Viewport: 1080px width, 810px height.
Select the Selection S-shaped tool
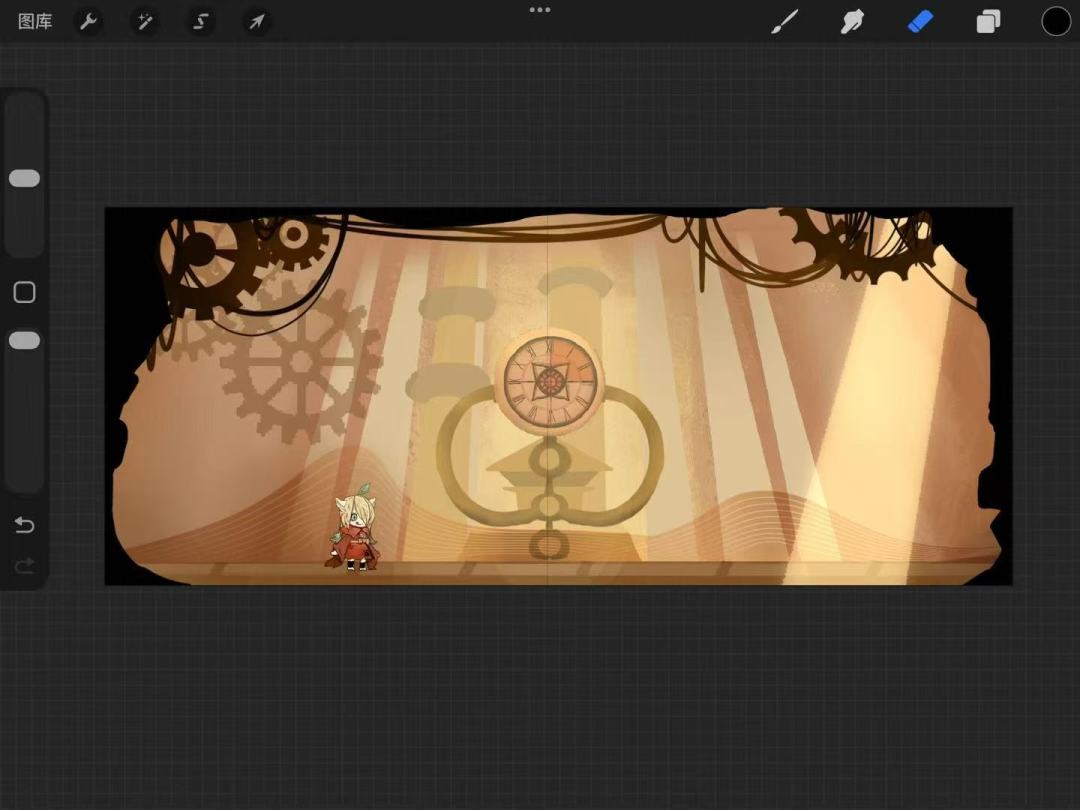pos(200,21)
